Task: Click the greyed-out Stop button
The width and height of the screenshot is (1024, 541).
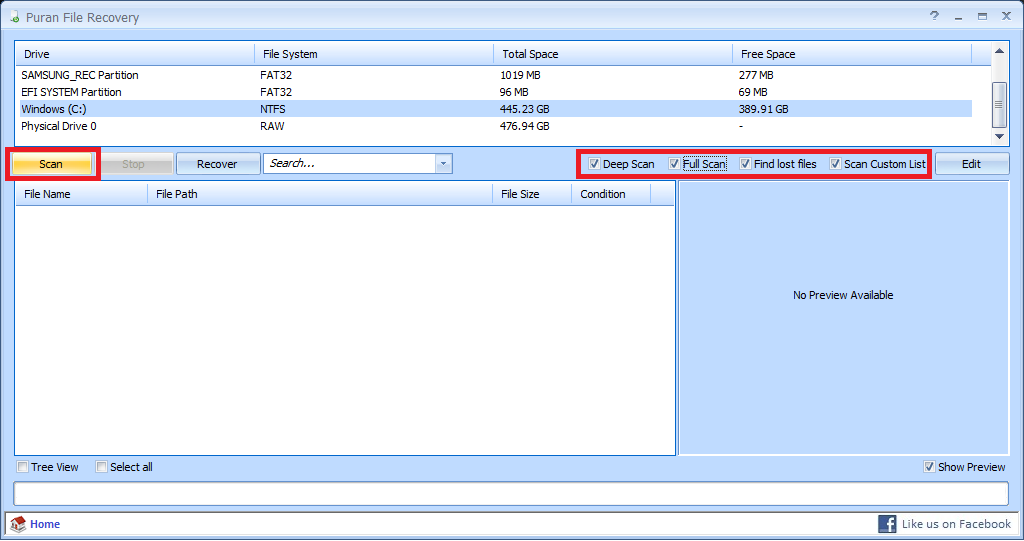Action: coord(134,164)
